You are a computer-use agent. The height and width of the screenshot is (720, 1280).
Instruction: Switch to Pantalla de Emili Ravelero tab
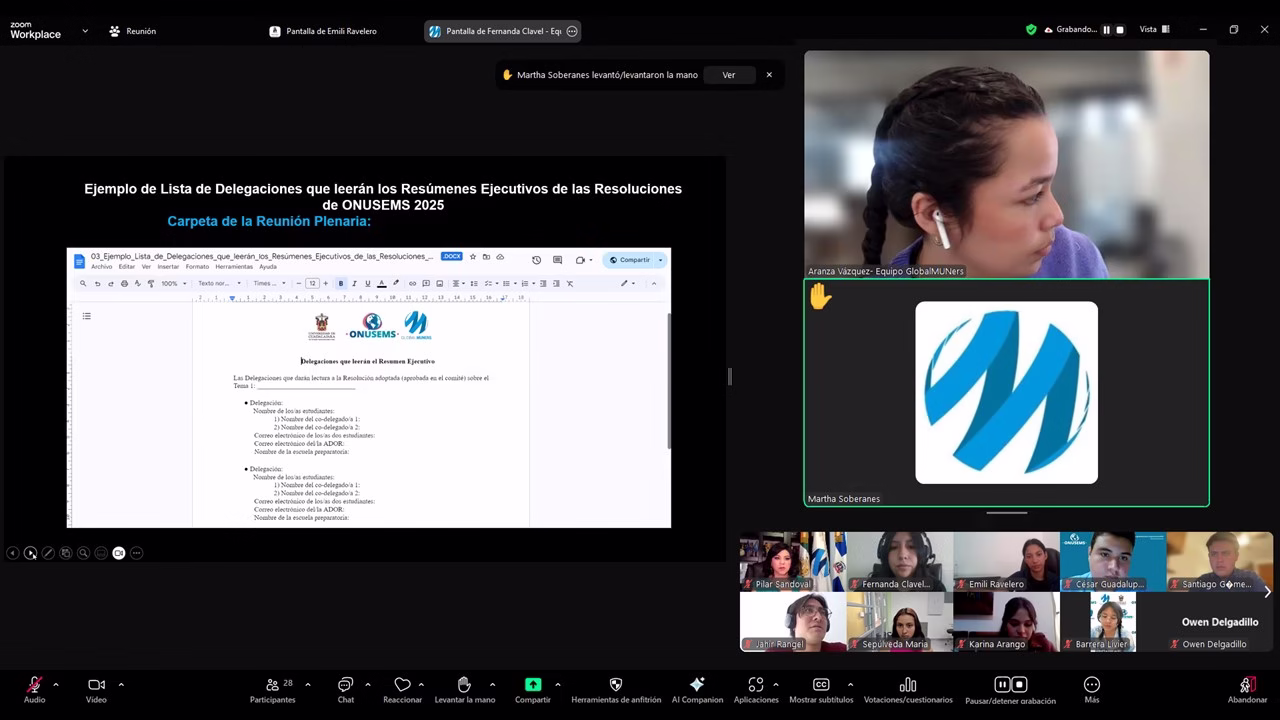[323, 31]
